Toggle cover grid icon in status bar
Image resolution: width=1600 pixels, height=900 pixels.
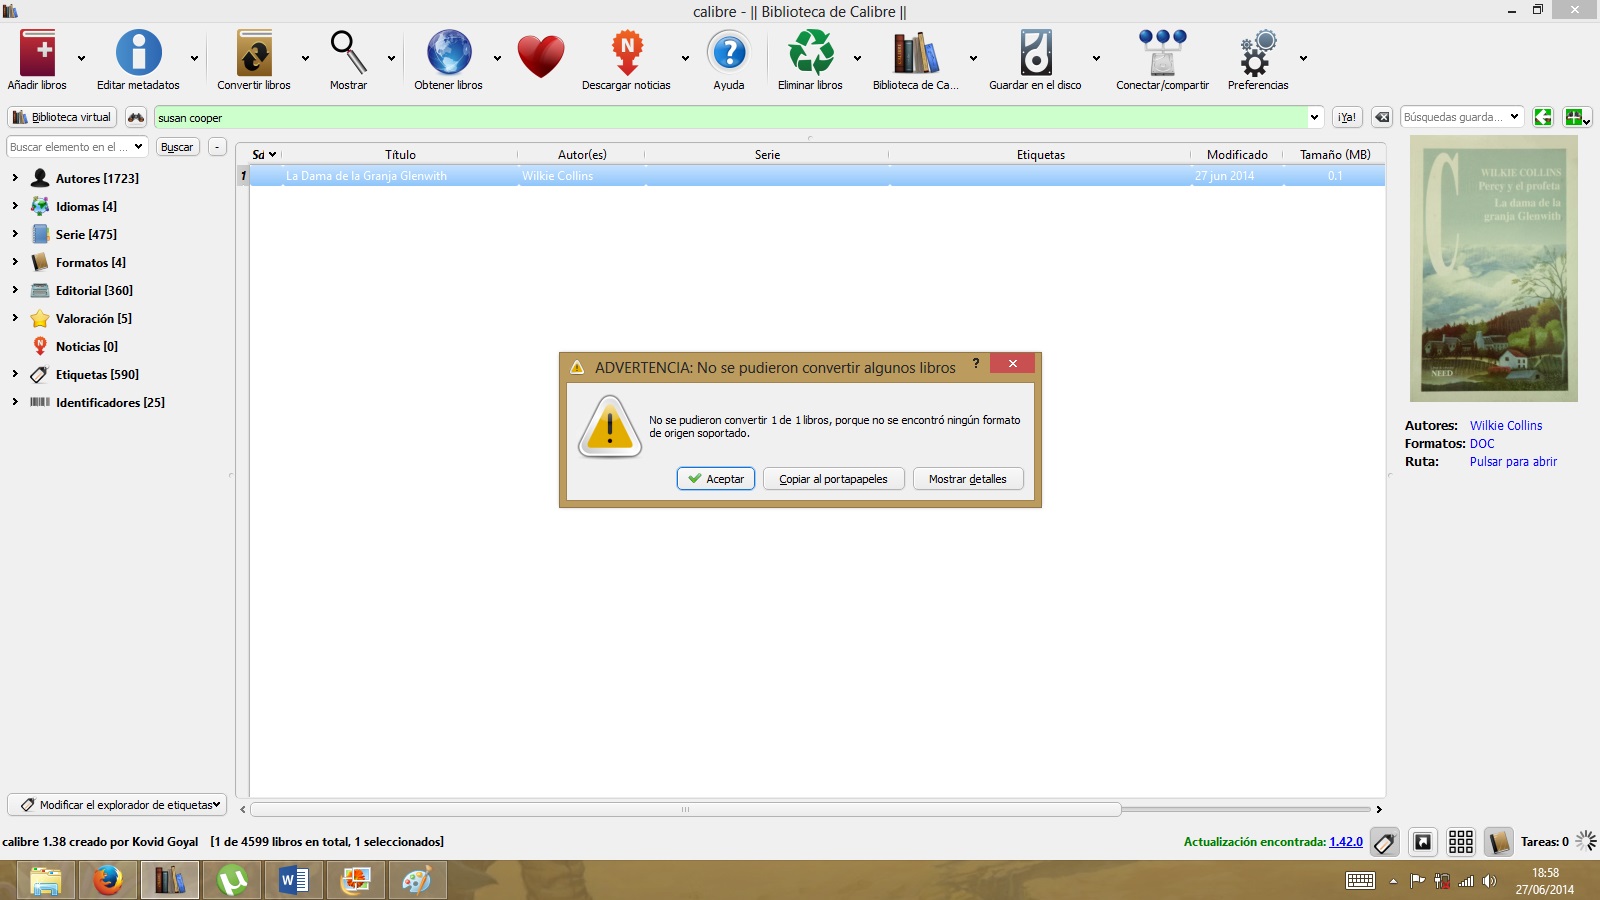1461,842
